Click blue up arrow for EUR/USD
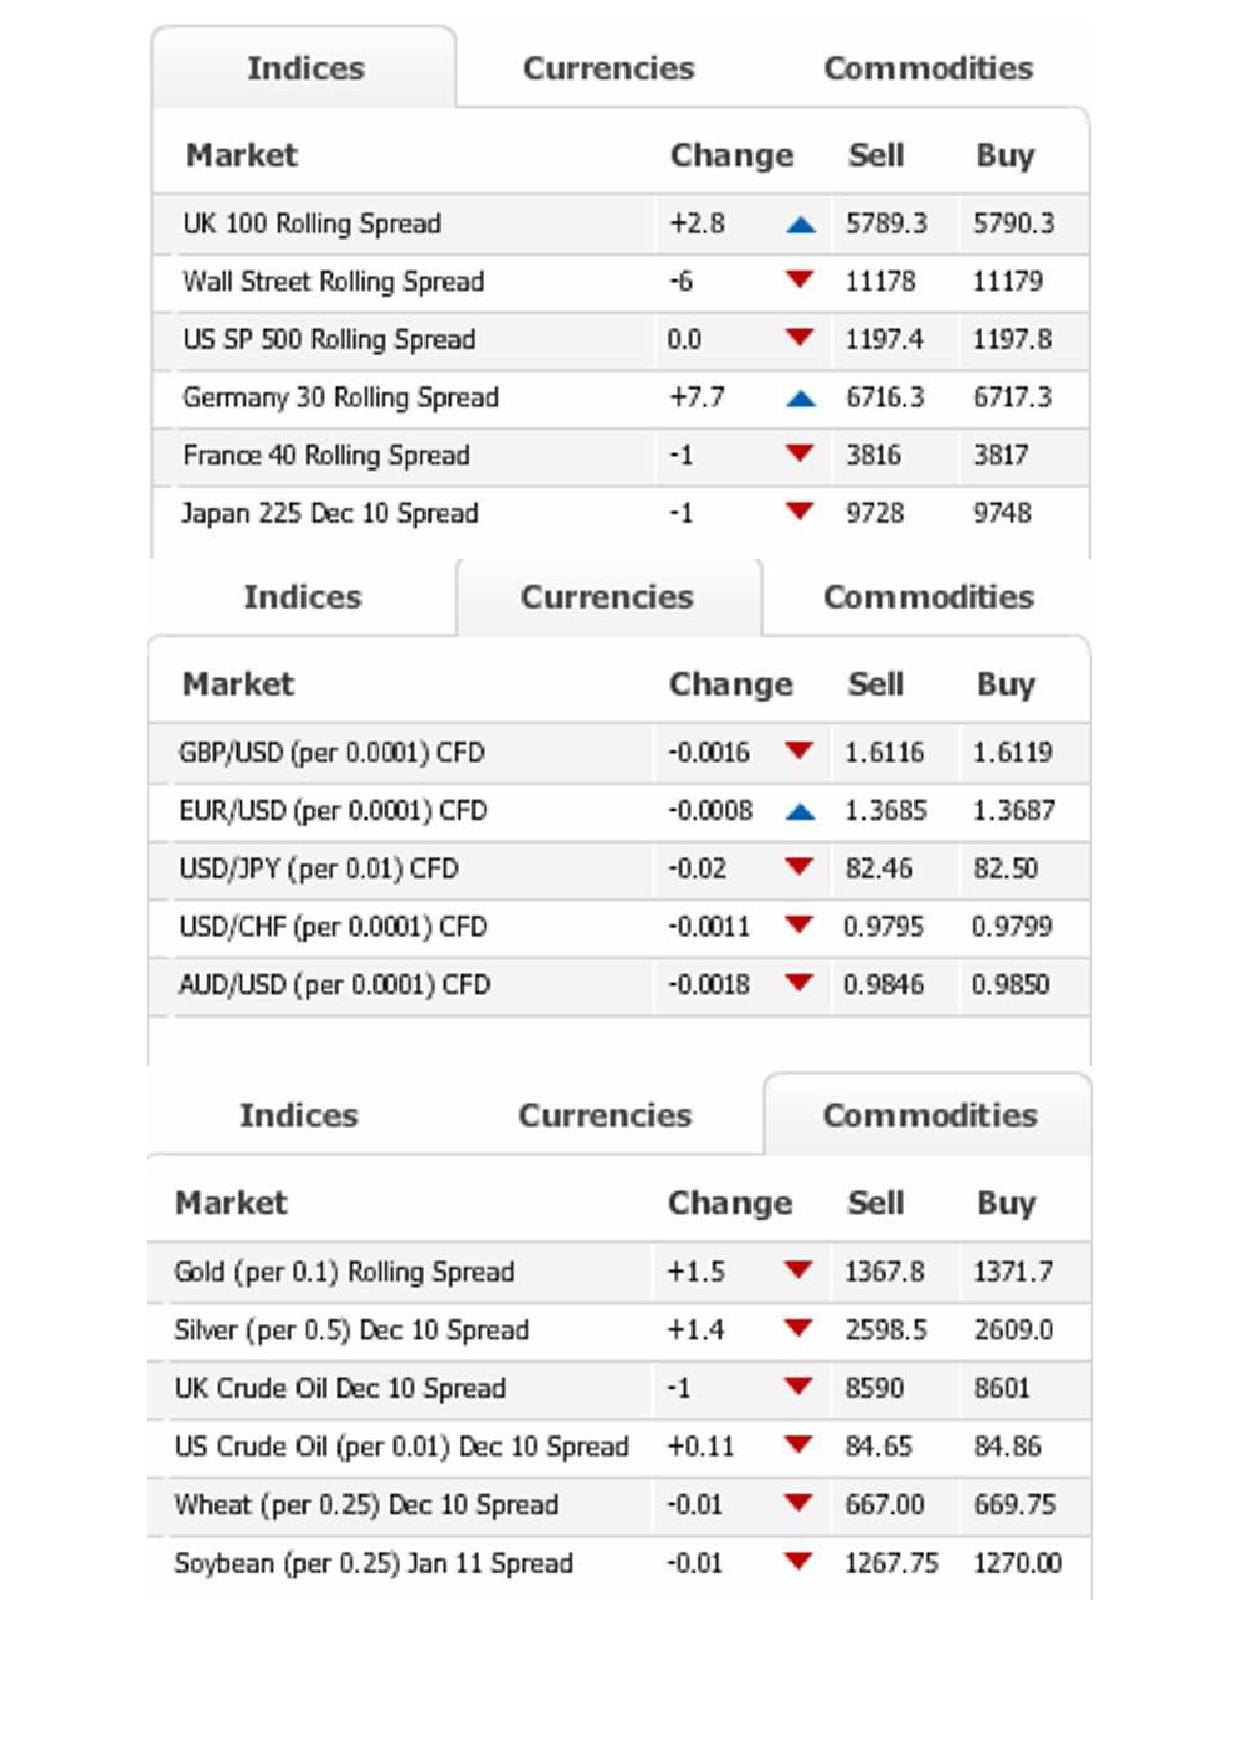The height and width of the screenshot is (1754, 1240). 800,812
